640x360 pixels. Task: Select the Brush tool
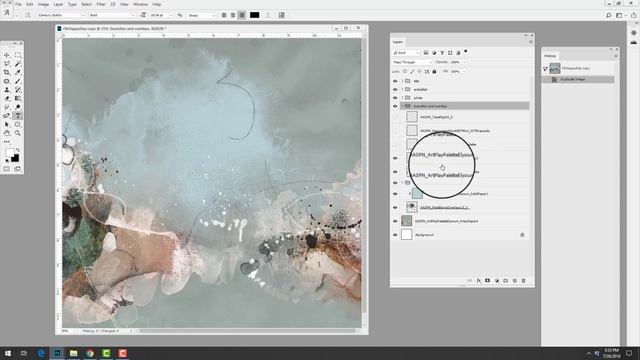click(x=18, y=81)
